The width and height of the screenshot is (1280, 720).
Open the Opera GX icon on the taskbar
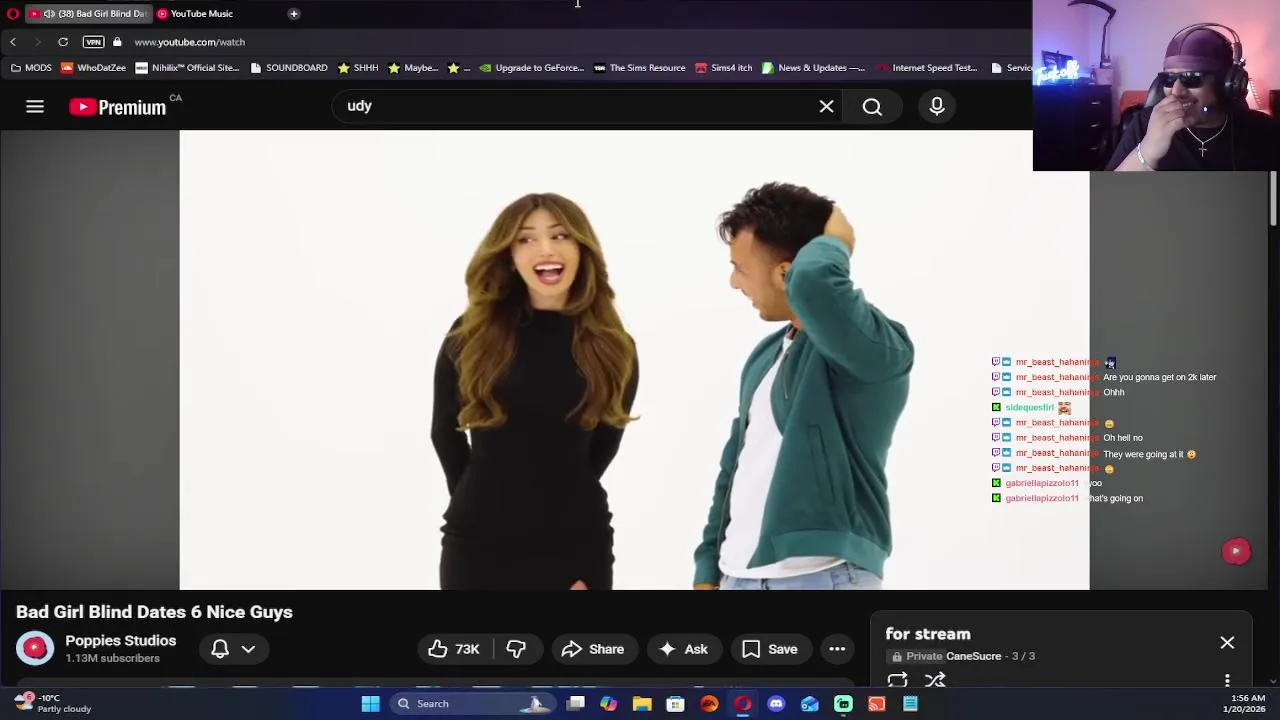[743, 704]
